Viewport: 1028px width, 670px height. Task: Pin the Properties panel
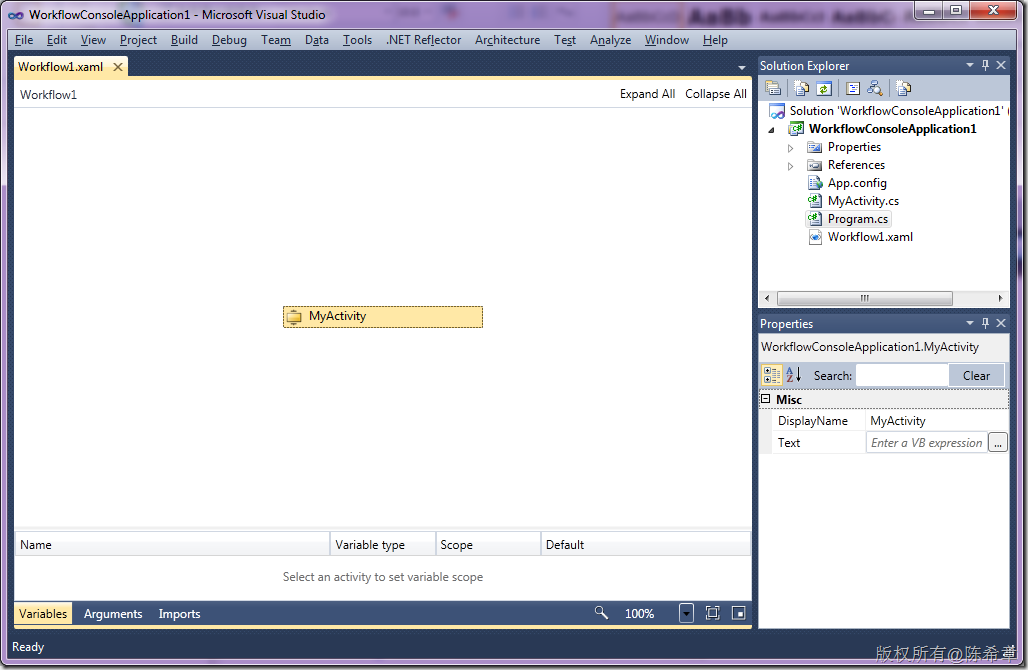[985, 323]
